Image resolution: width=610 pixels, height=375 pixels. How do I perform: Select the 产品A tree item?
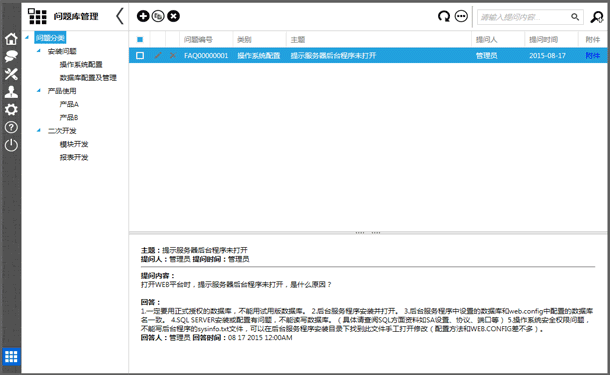[69, 104]
